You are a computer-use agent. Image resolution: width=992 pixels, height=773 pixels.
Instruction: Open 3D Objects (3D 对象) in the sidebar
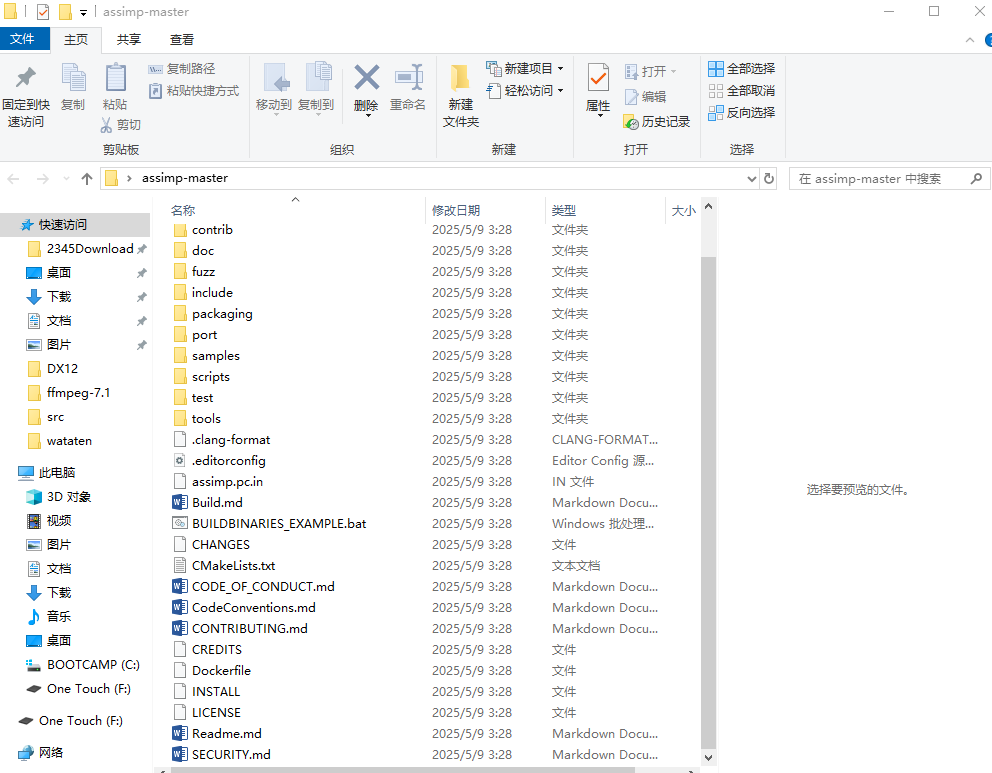[68, 497]
